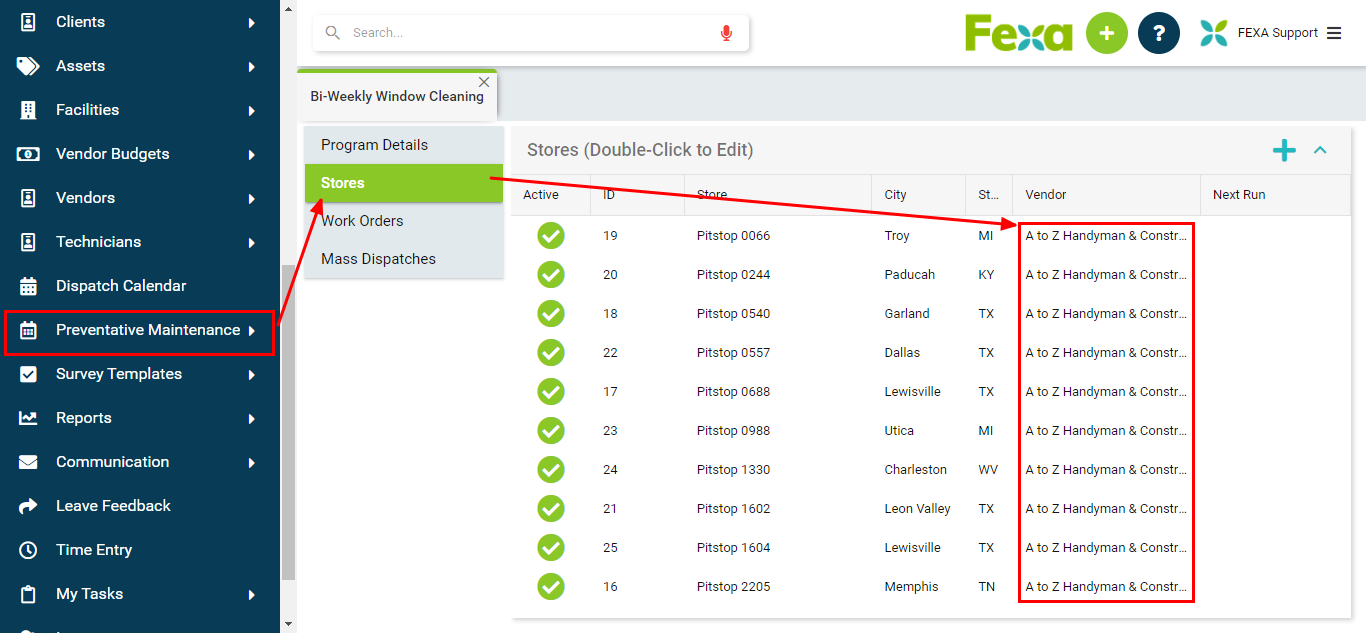
Task: Click the sidebar vertical scrollbar thumb
Action: [289, 422]
